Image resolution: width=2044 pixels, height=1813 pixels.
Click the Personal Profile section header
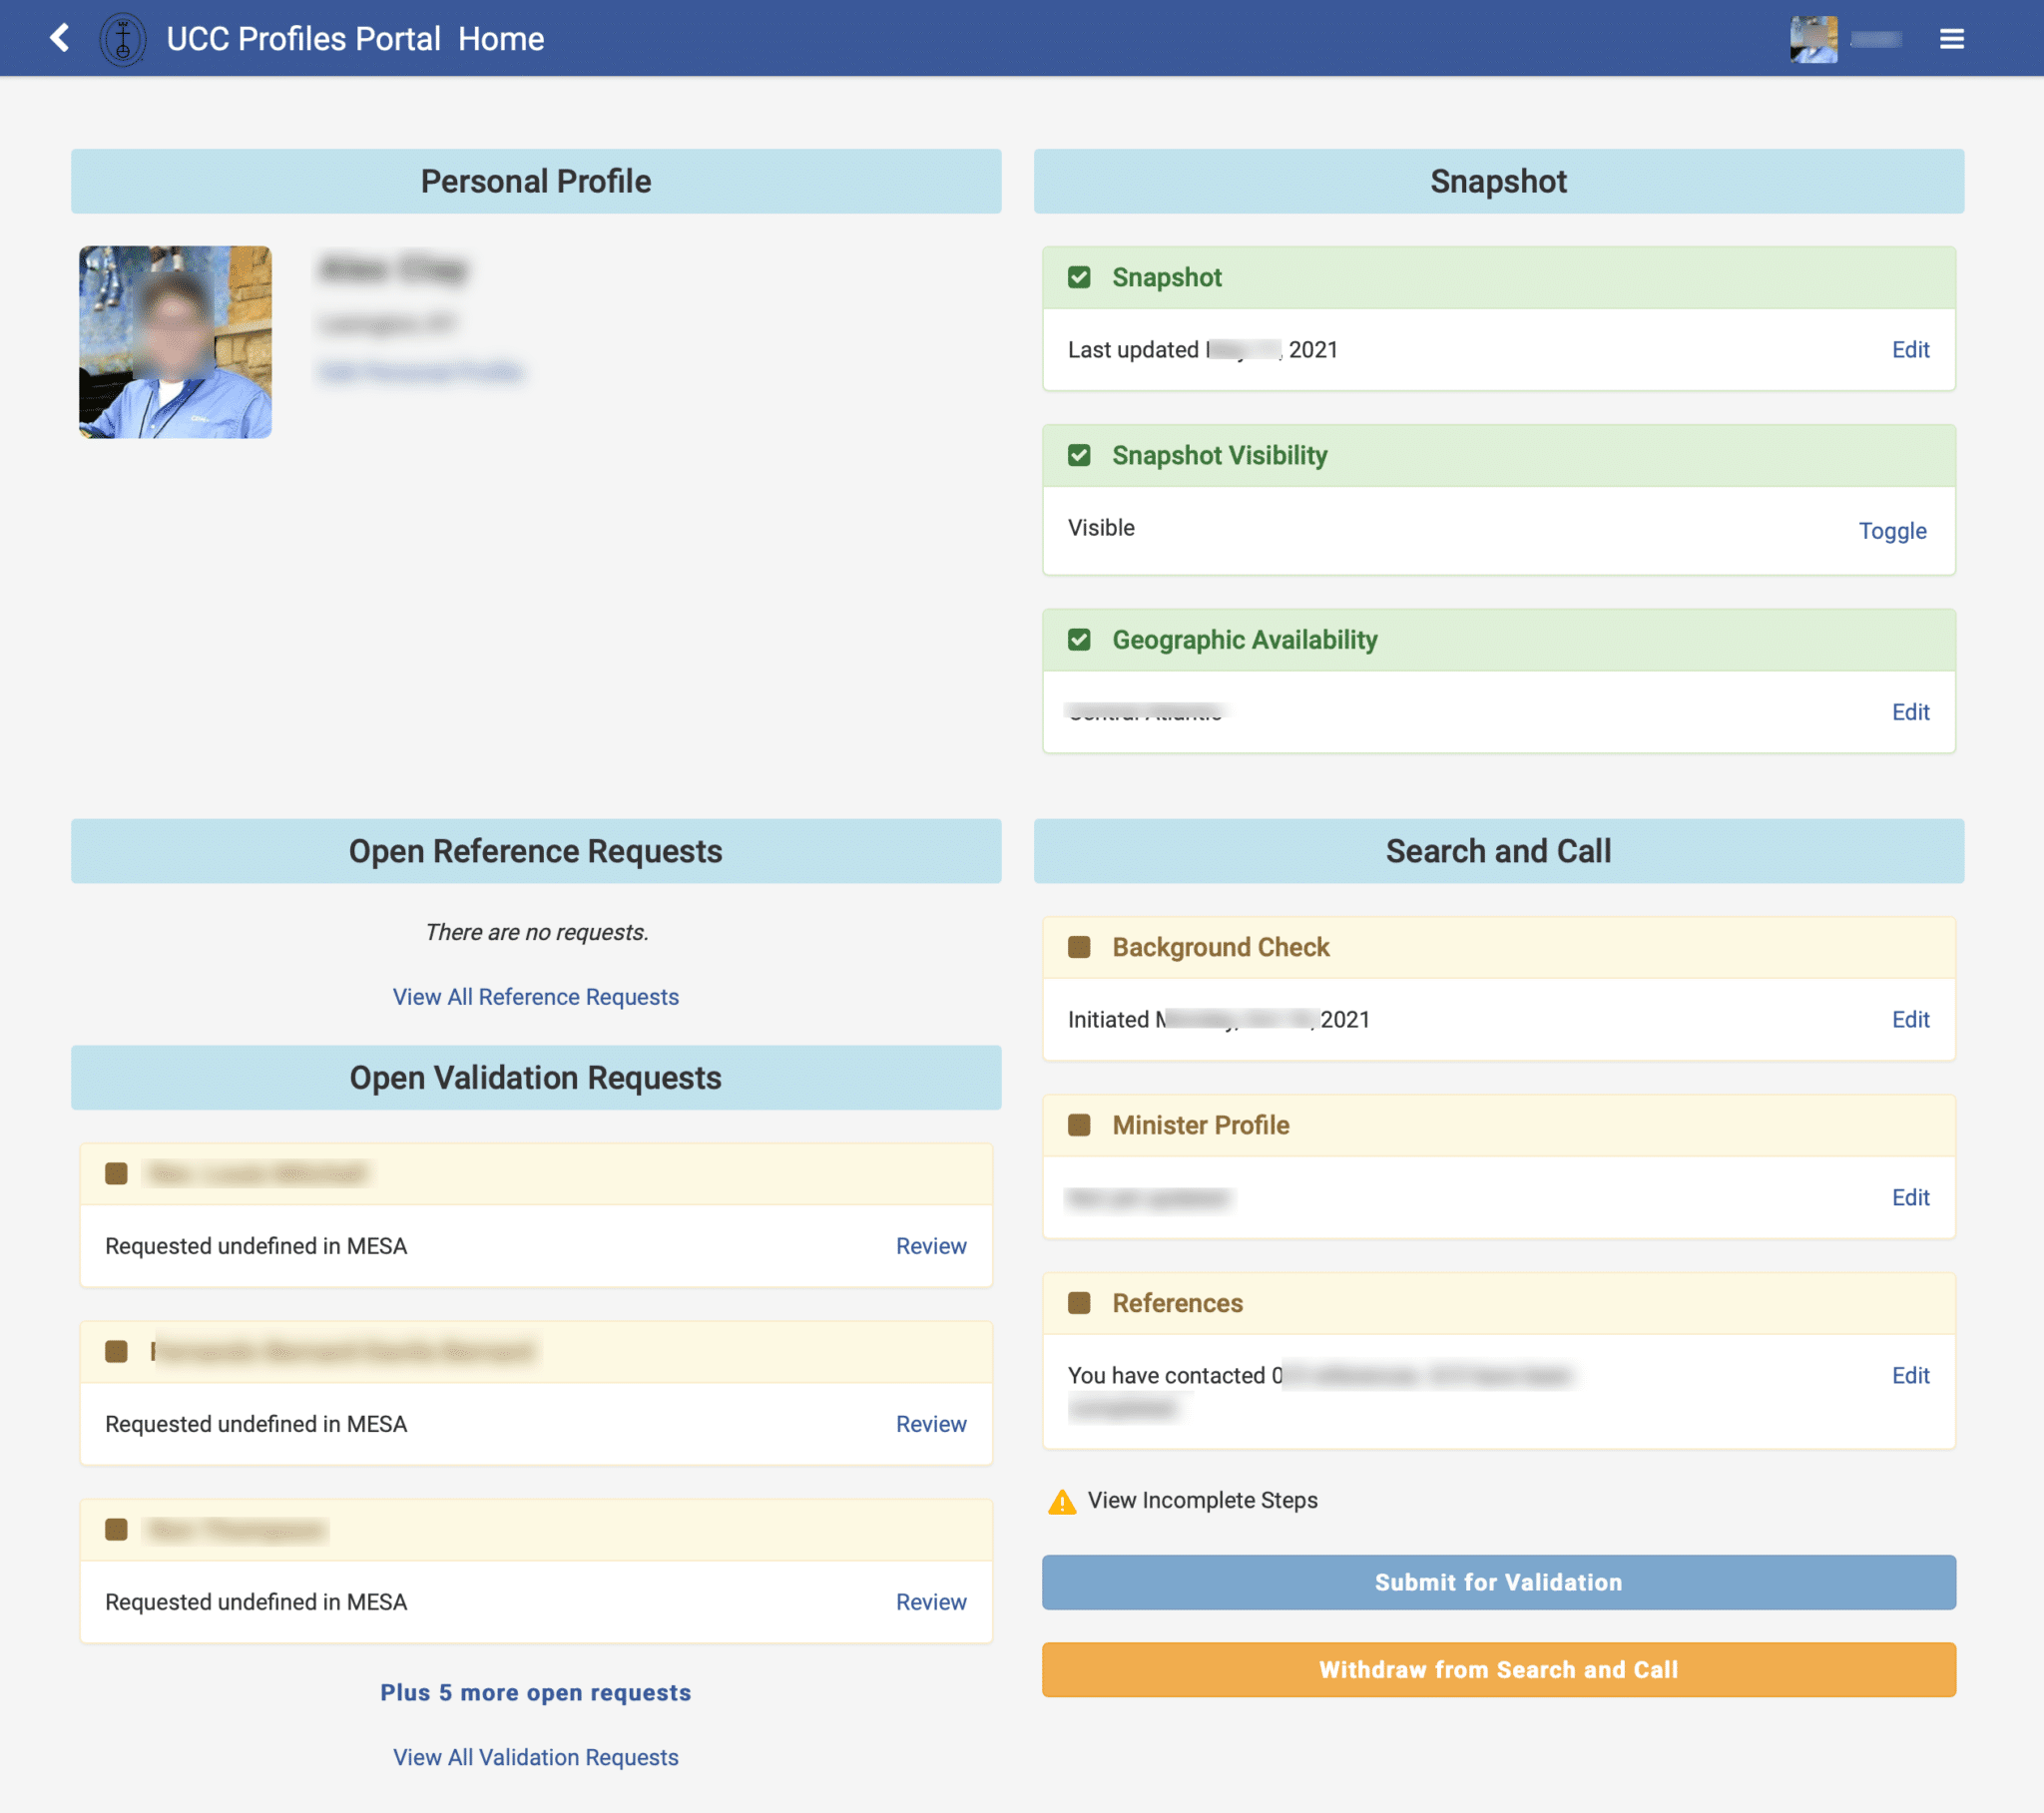535,181
